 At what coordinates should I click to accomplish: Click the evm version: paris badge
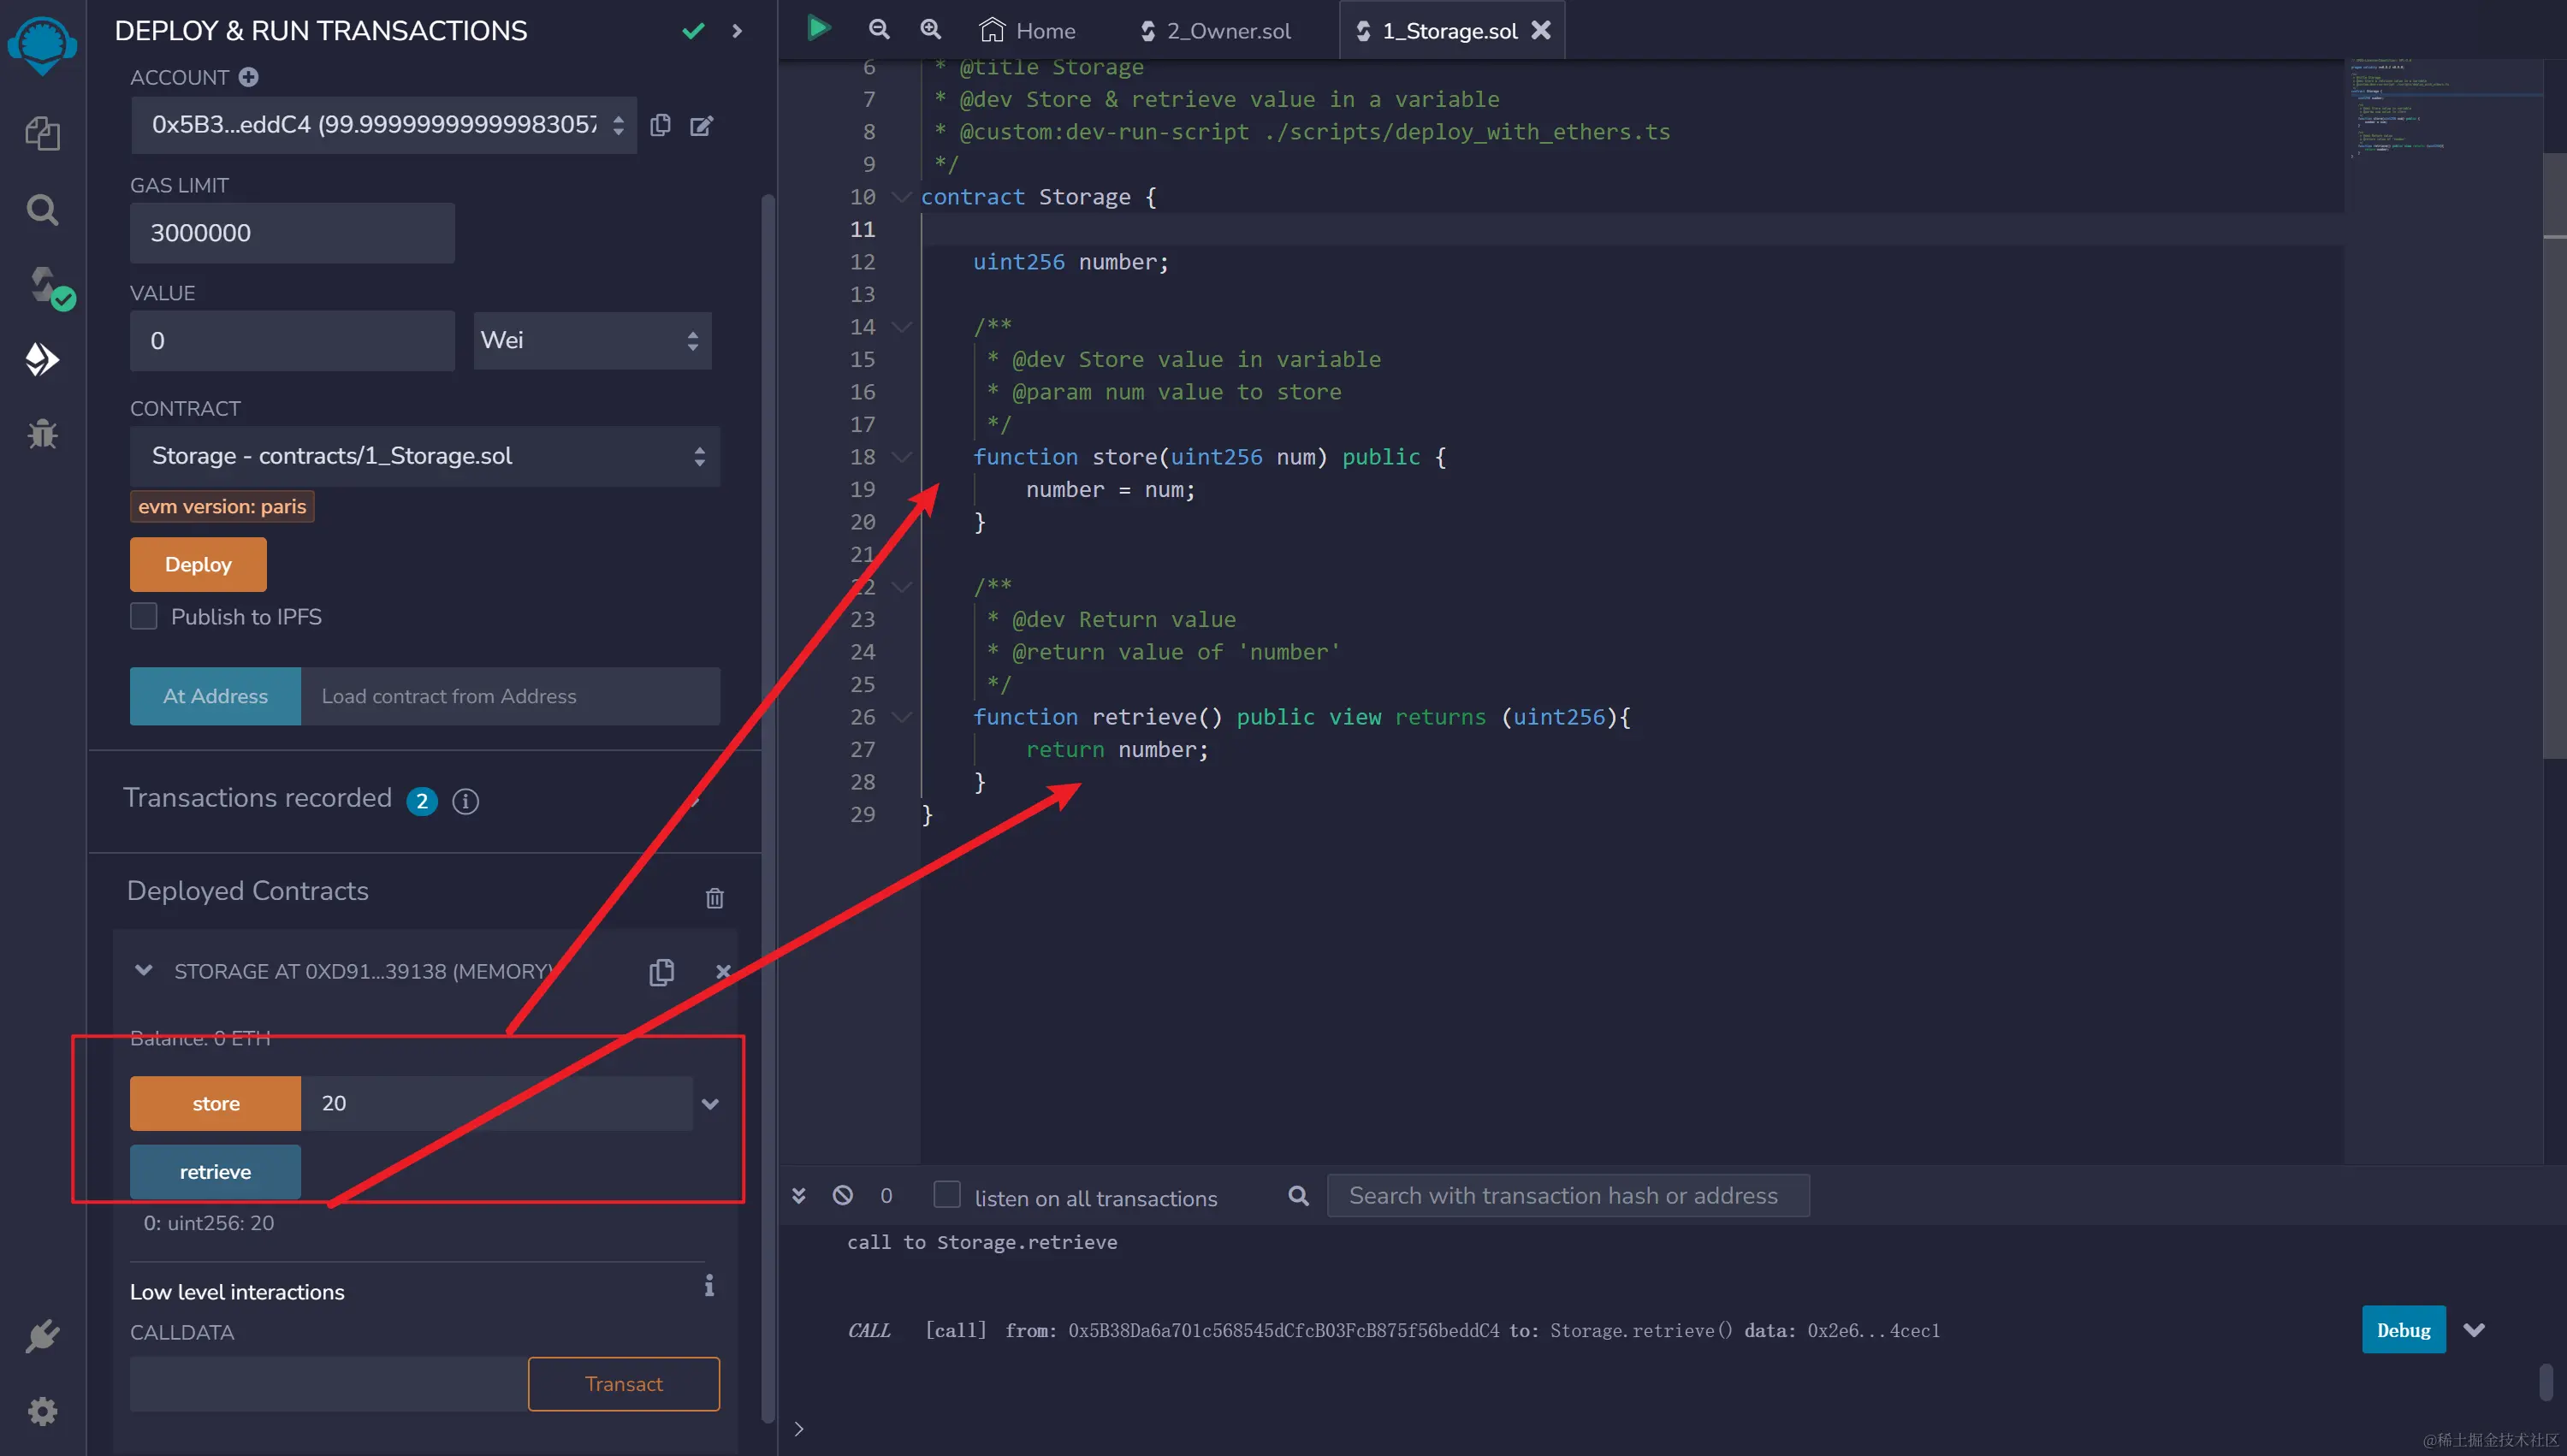click(x=222, y=506)
